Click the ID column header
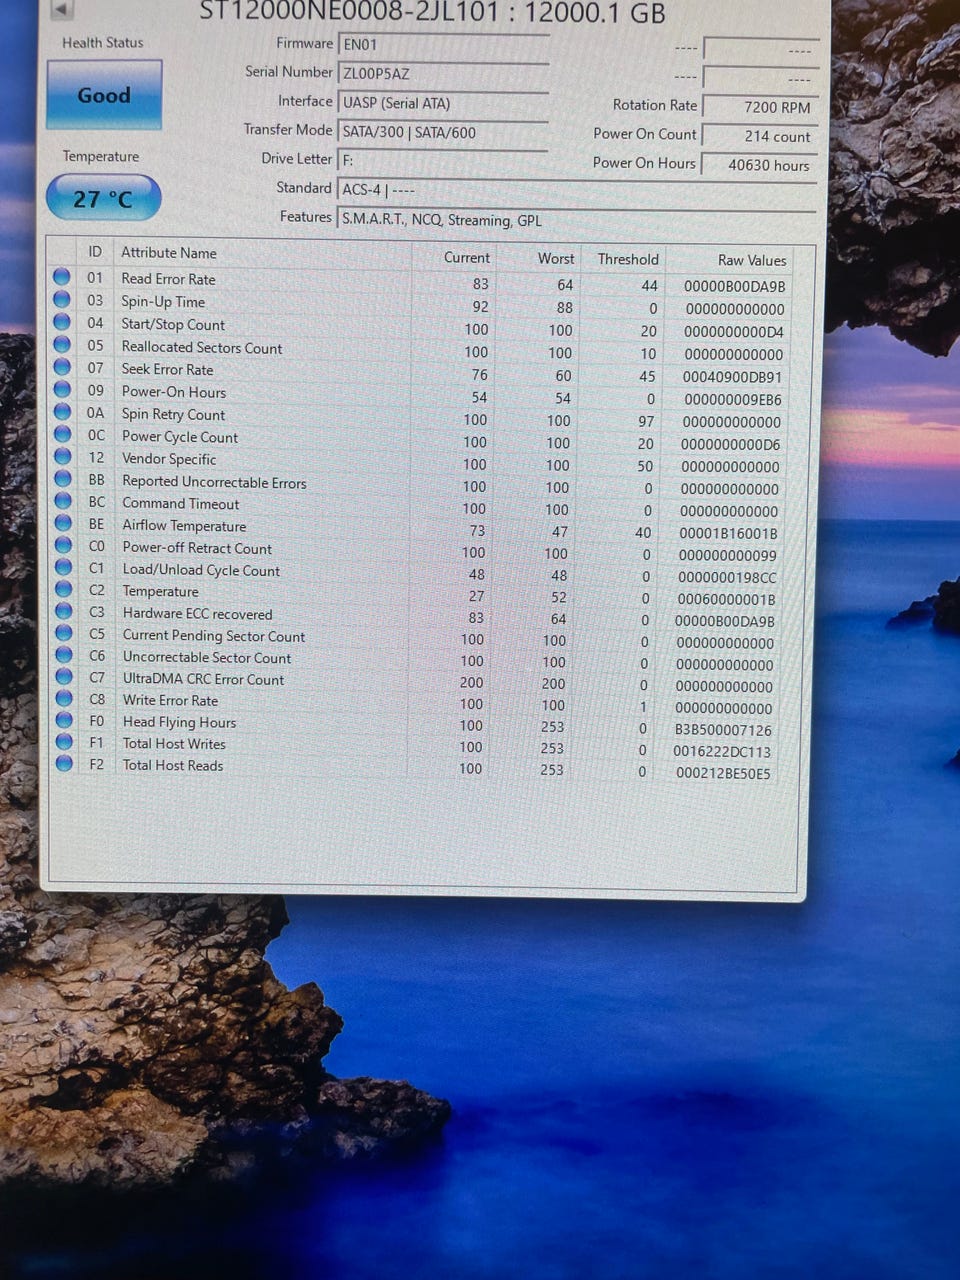The height and width of the screenshot is (1280, 960). (x=95, y=252)
